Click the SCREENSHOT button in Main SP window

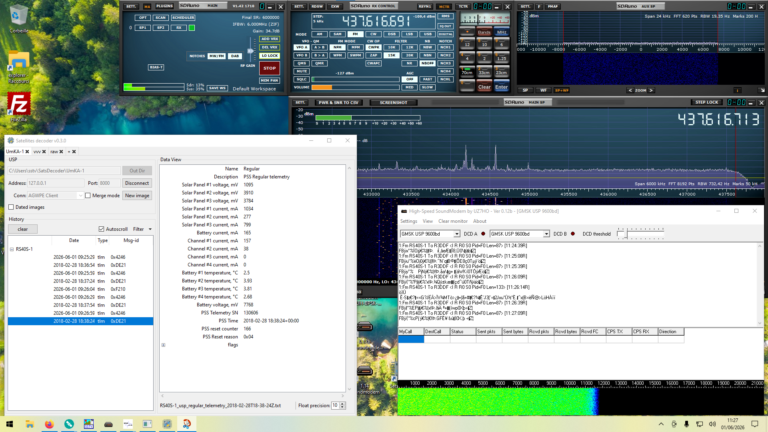coord(393,102)
